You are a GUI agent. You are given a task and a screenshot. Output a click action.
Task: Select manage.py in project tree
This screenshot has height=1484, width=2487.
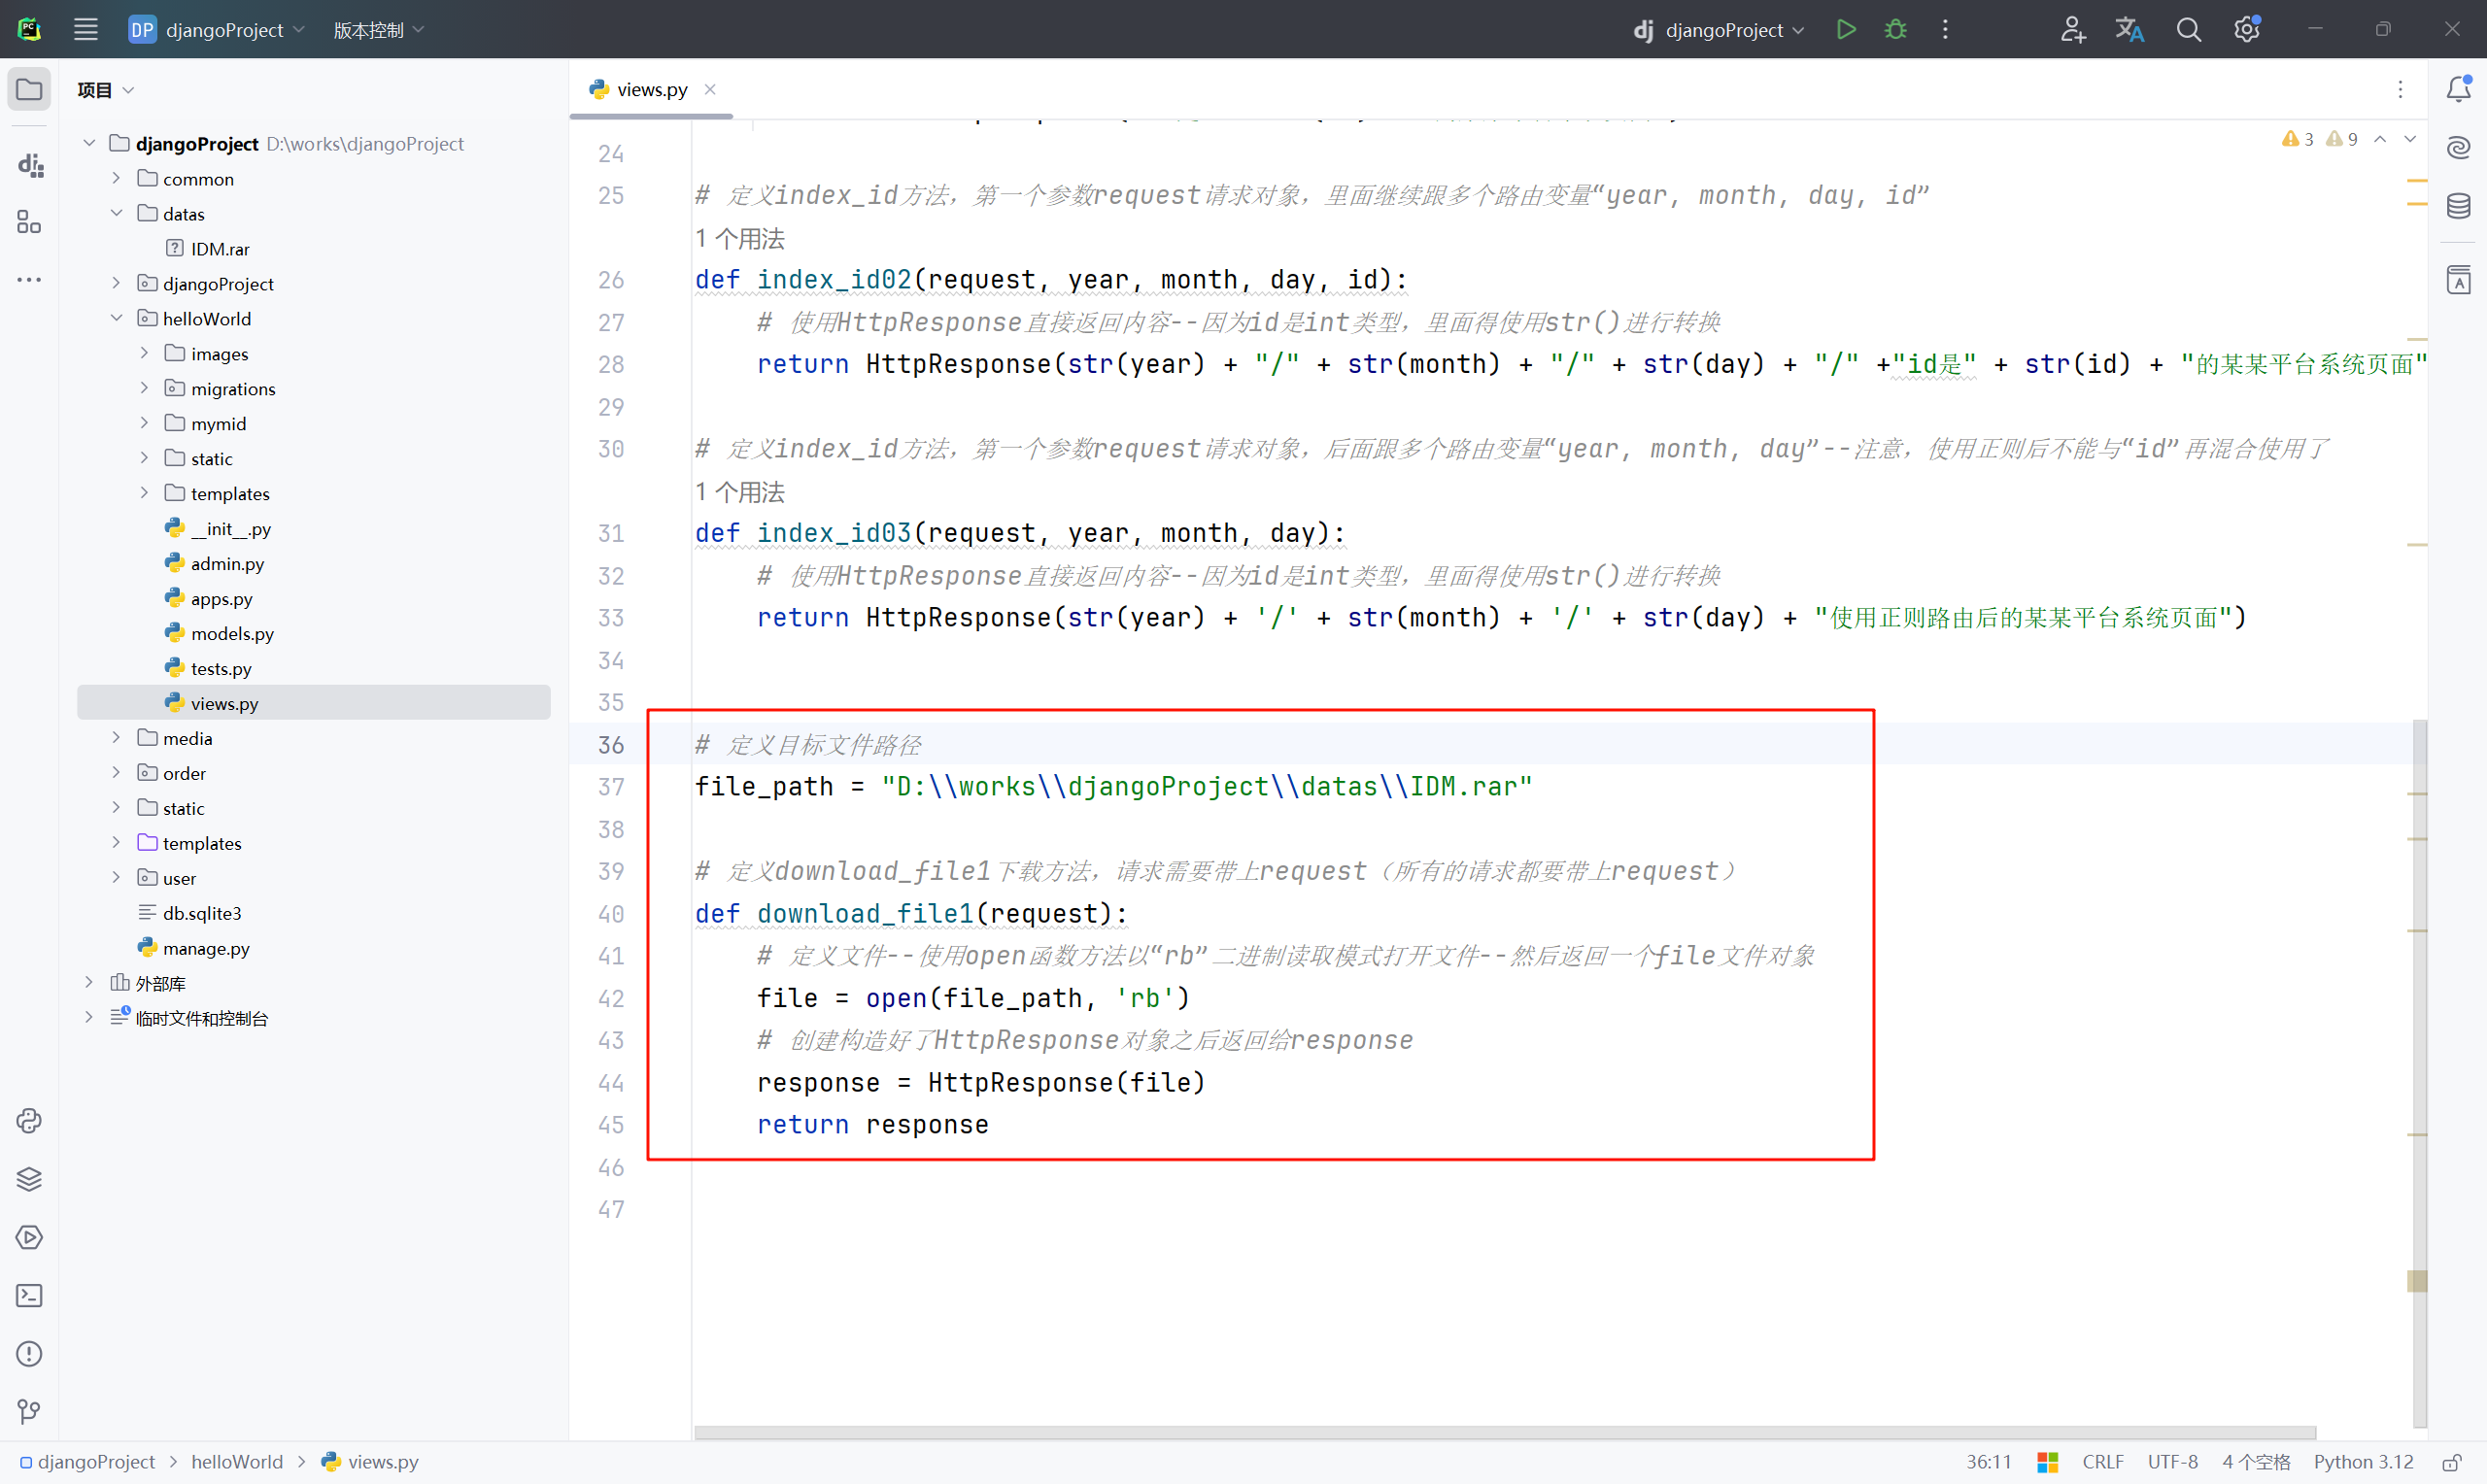pos(206,948)
